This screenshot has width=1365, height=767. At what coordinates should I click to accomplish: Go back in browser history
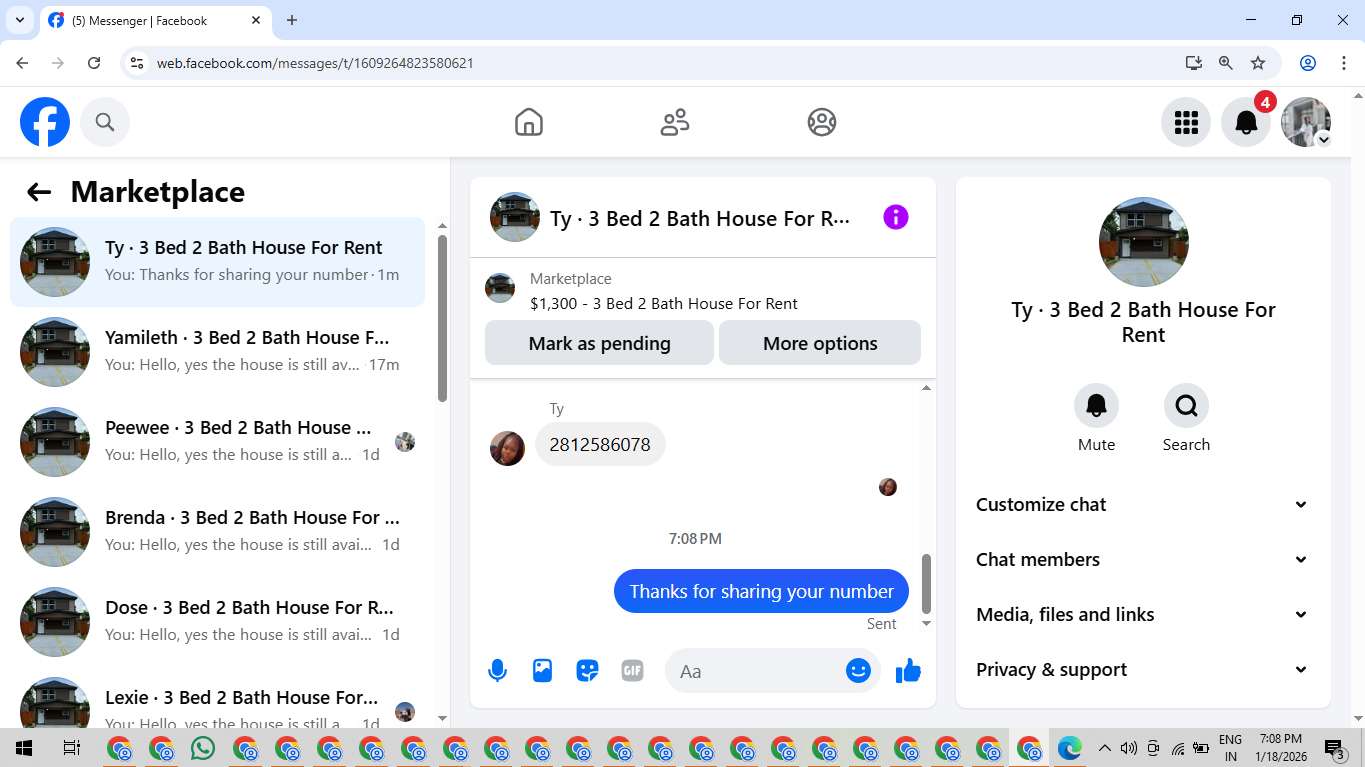[x=22, y=63]
